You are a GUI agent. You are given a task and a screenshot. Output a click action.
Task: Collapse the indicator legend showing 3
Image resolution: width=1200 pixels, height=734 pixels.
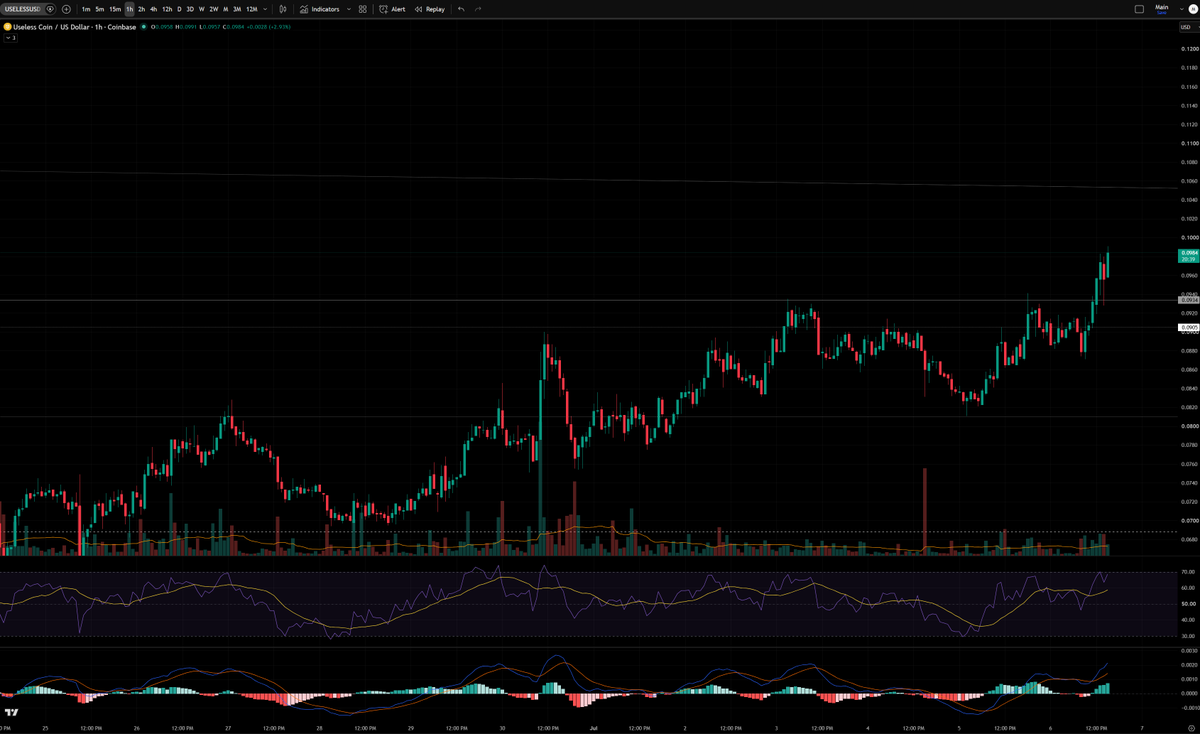click(10, 38)
